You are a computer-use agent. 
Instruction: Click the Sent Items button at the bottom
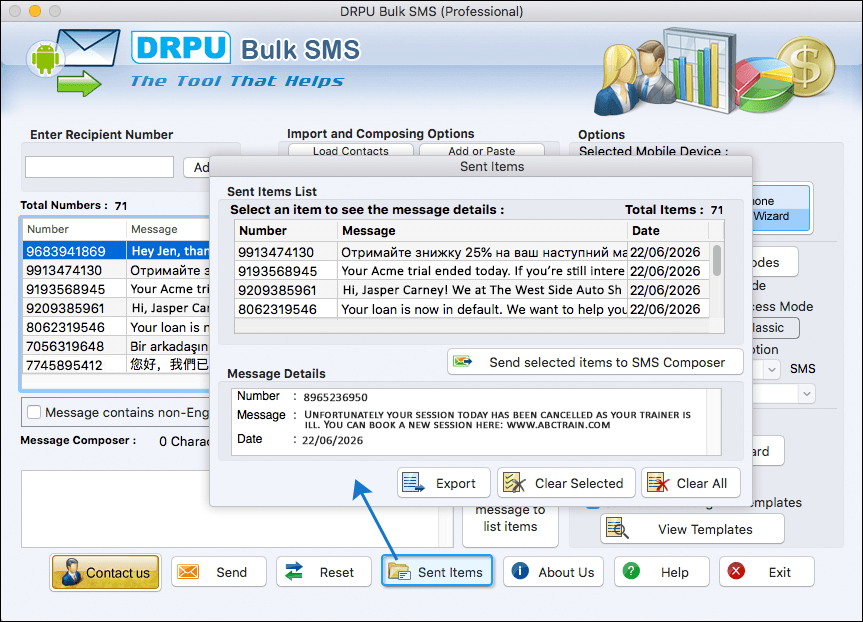pyautogui.click(x=437, y=571)
